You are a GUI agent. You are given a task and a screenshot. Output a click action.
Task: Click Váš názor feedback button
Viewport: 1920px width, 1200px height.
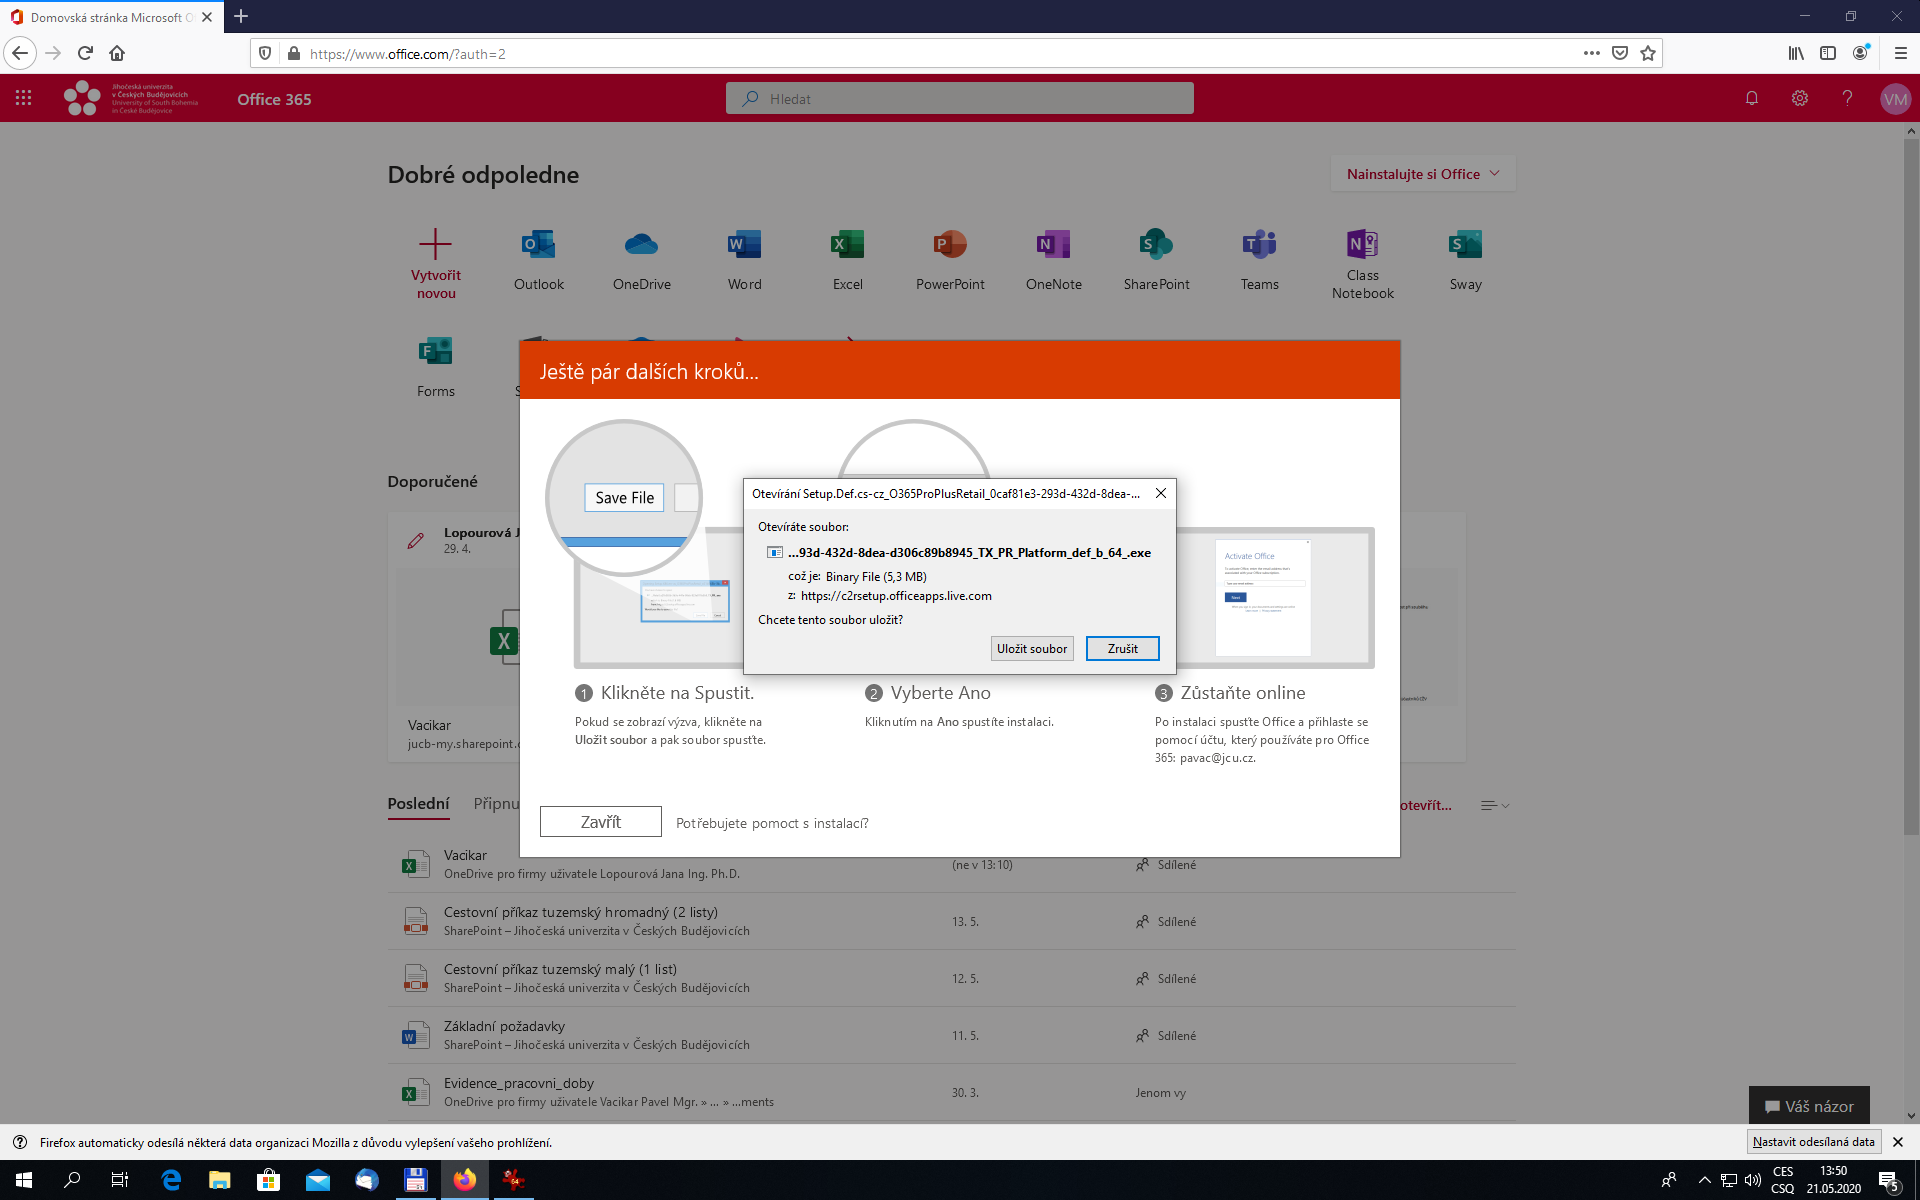click(1809, 1106)
